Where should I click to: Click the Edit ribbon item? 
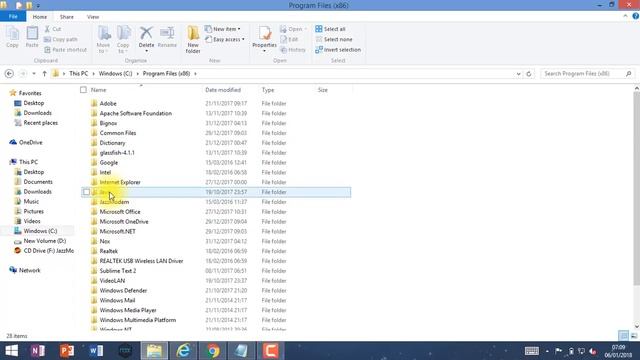(289, 40)
